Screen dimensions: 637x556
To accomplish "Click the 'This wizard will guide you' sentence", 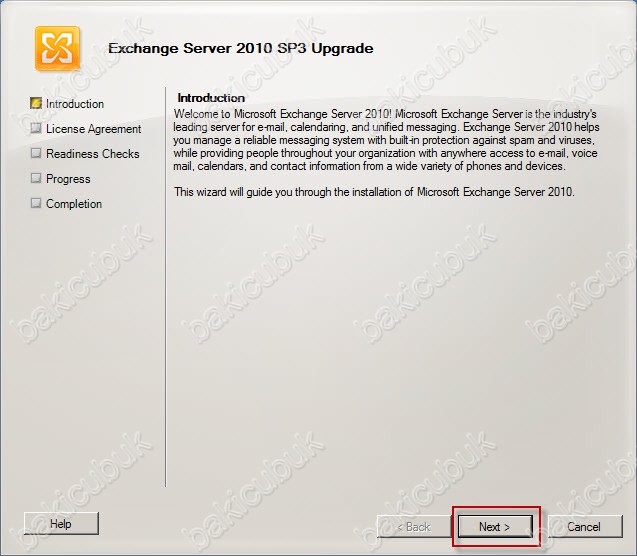I will coord(374,192).
